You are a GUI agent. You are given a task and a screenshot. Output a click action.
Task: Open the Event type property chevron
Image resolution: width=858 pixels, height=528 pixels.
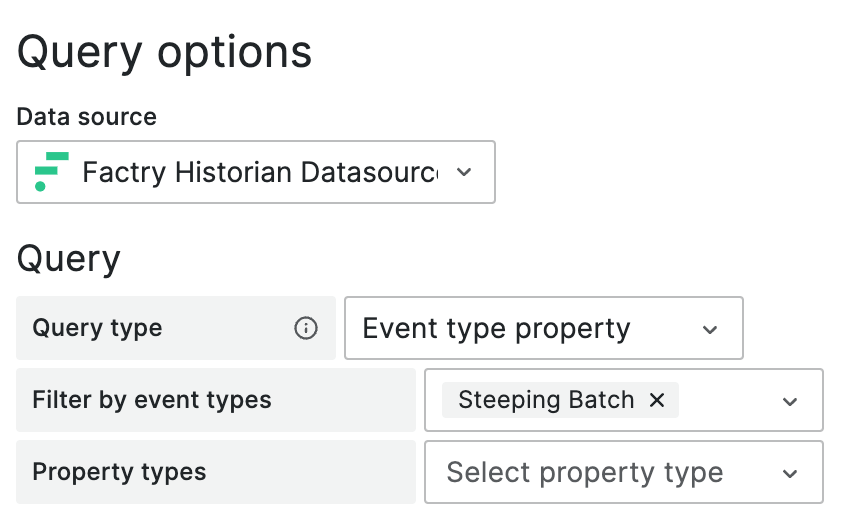[710, 330]
